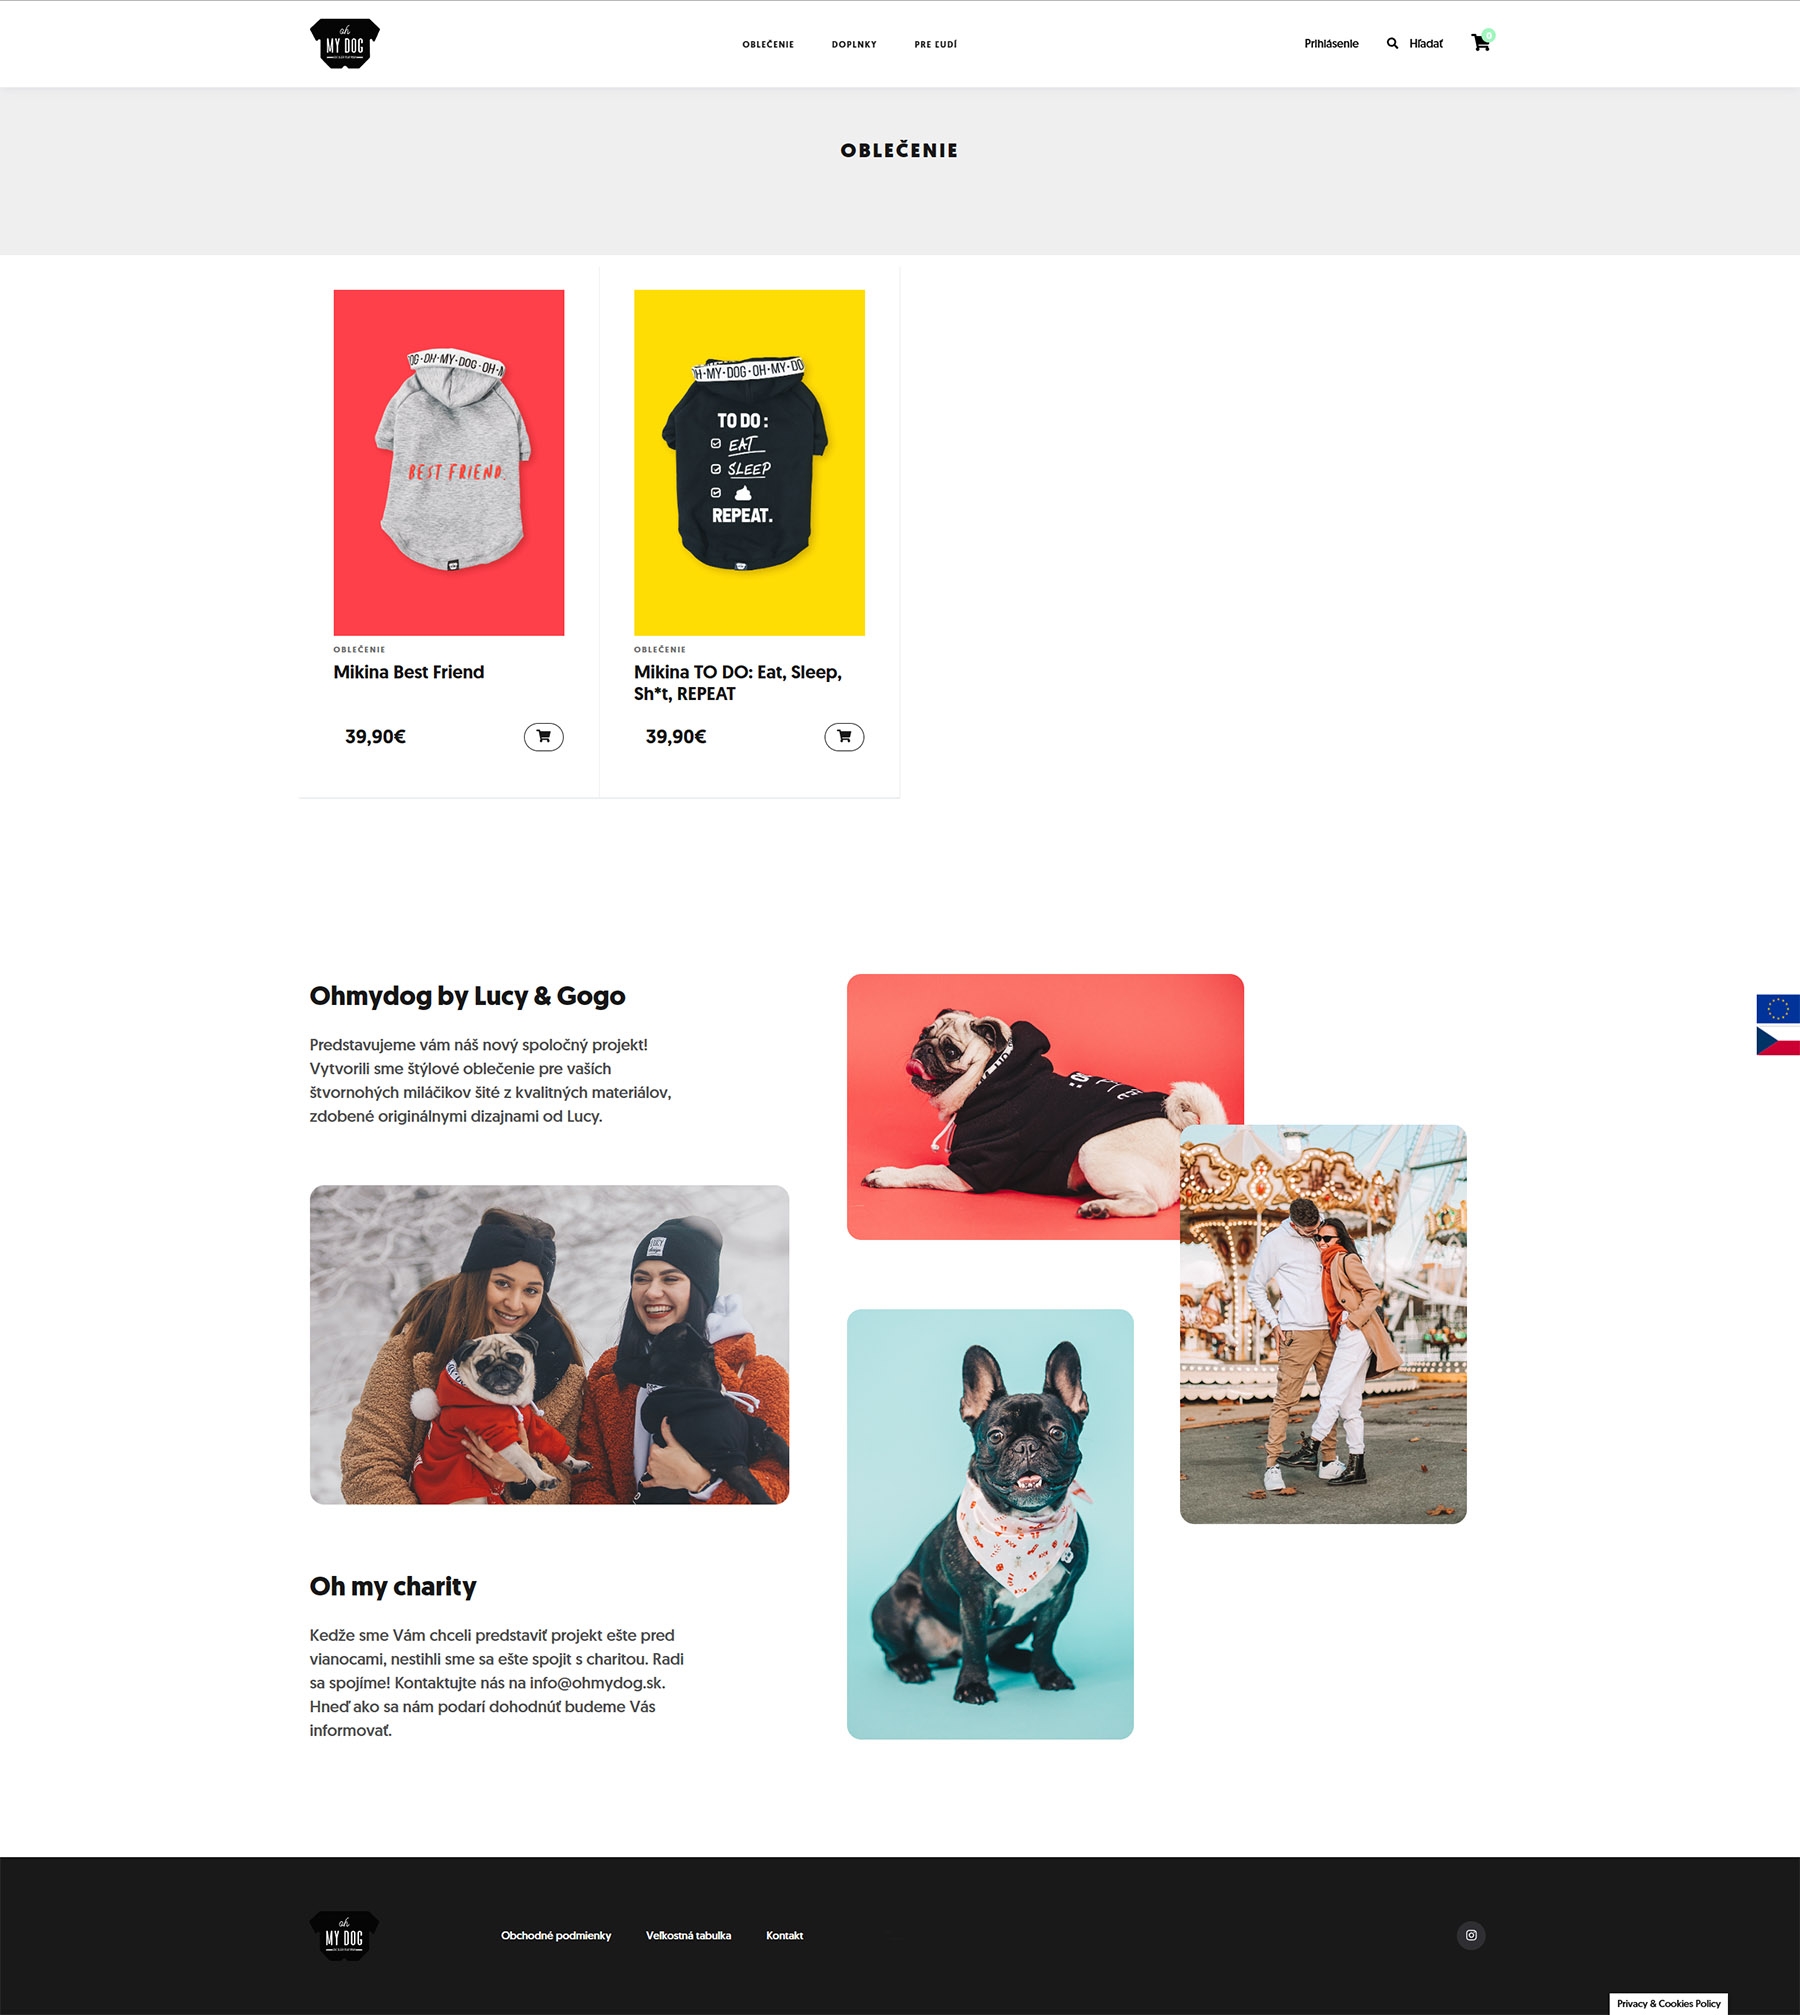Screen dimensions: 1800x2015
Task: Open the Kontakt footer link
Action: click(x=785, y=1936)
